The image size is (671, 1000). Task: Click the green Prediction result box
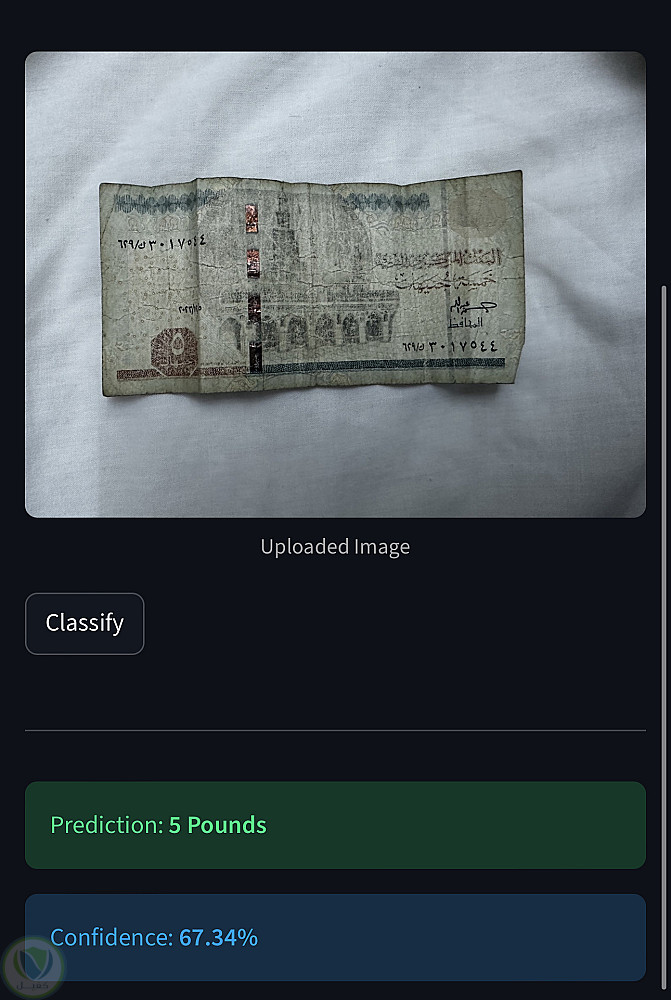tap(336, 825)
